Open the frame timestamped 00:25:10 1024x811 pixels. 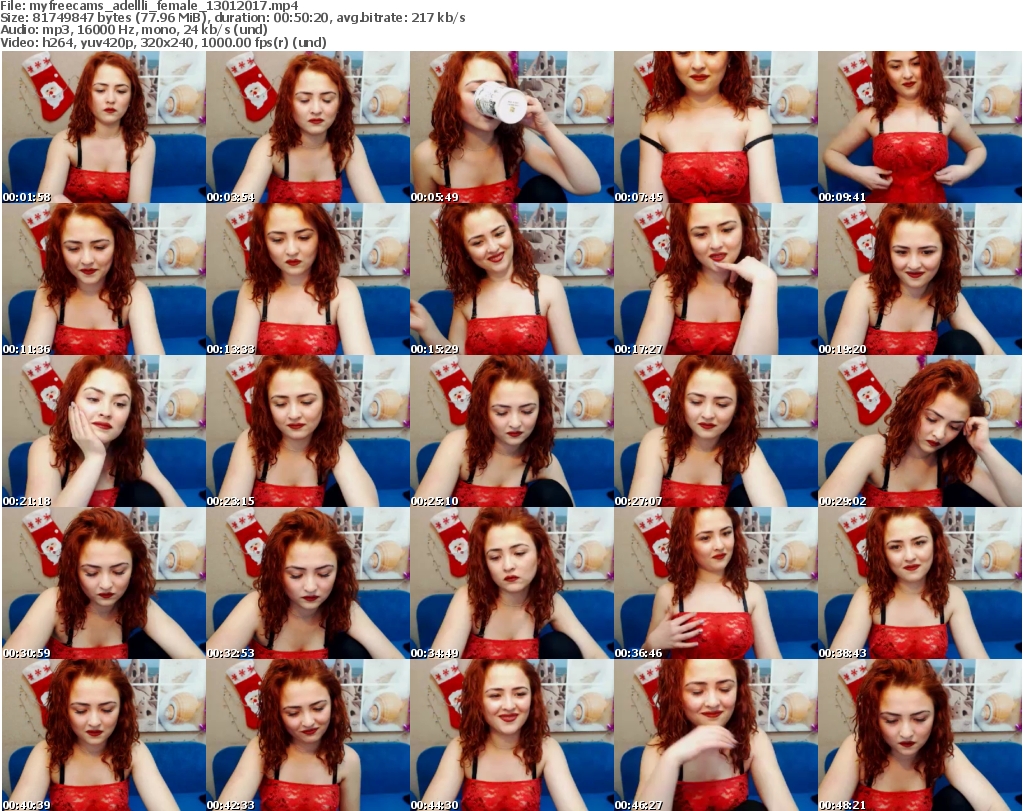[512, 431]
